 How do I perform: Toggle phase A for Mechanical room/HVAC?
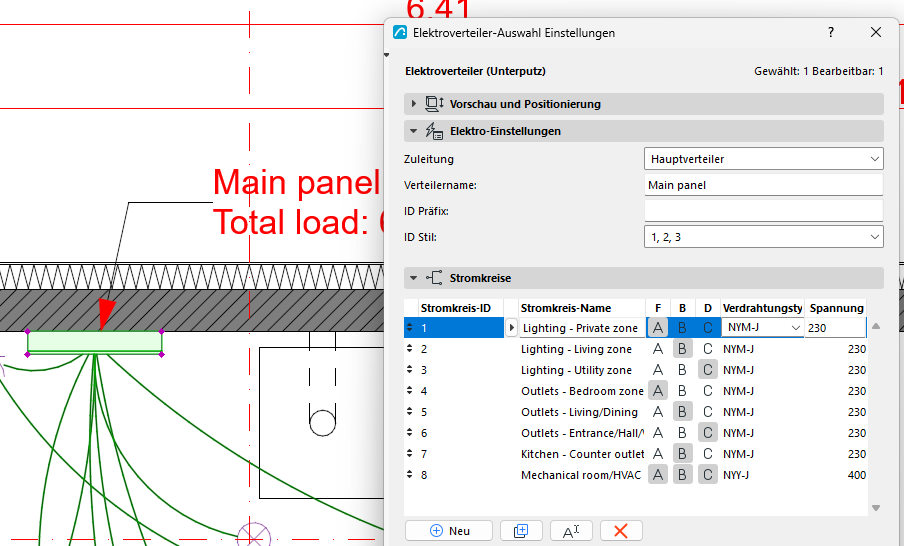(658, 475)
